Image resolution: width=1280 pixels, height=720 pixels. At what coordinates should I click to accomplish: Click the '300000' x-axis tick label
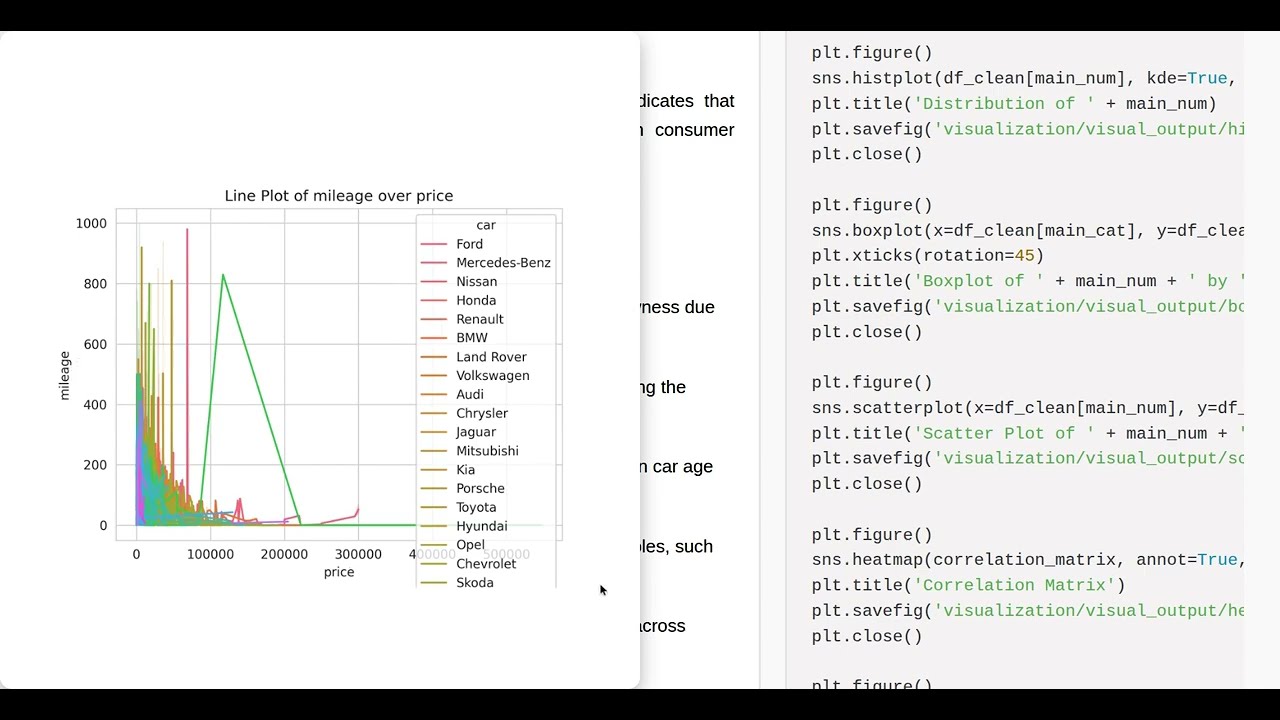coord(358,554)
